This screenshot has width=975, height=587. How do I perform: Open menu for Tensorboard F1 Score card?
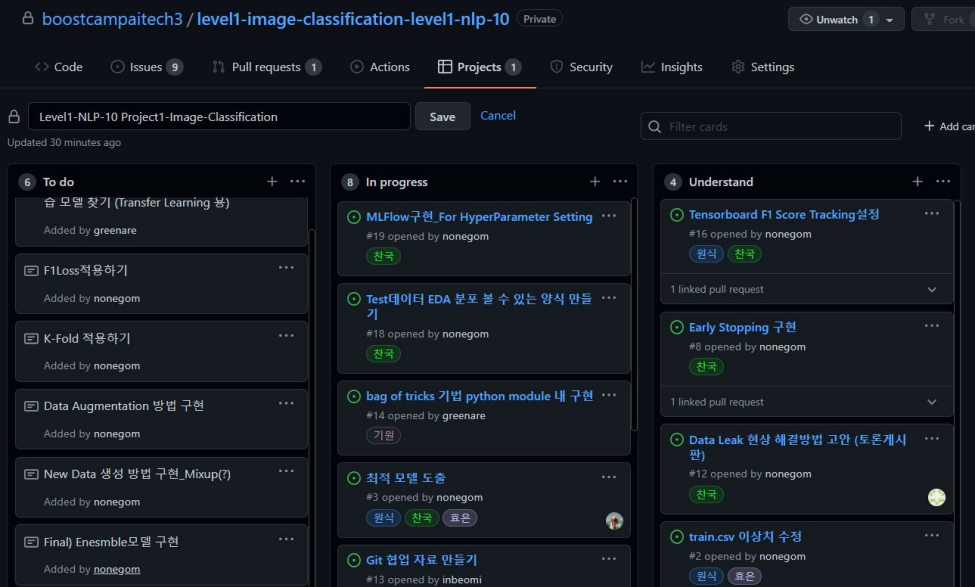click(931, 213)
